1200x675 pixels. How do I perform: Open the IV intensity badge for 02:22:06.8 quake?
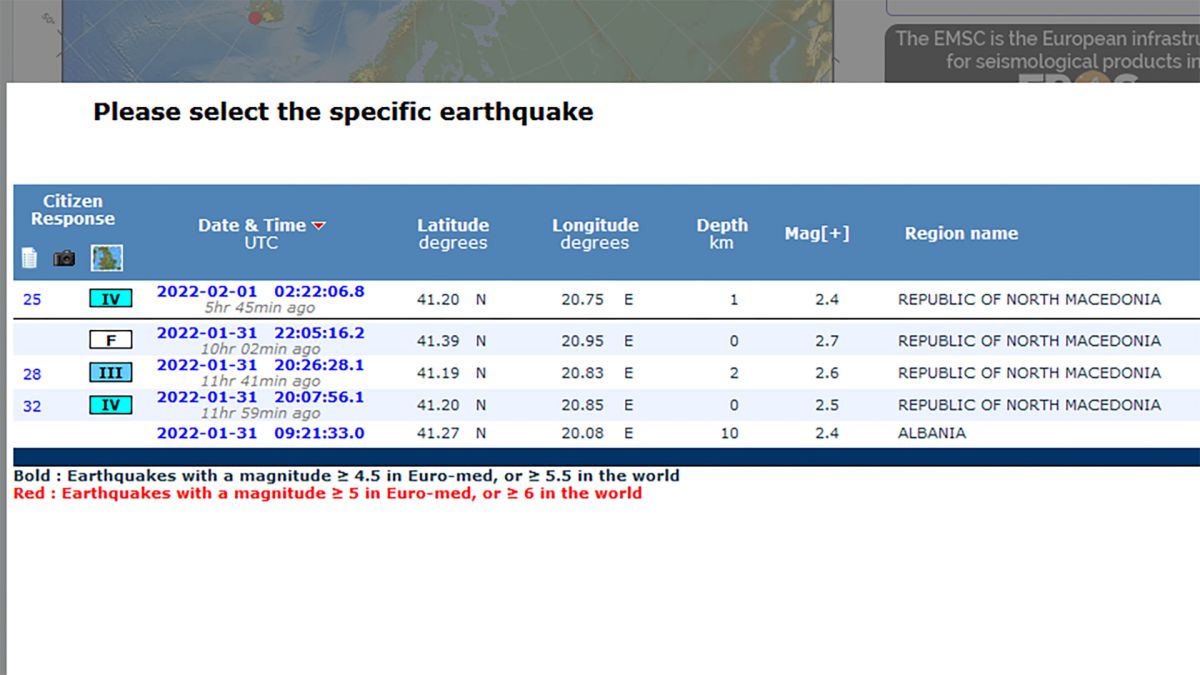pyautogui.click(x=110, y=299)
